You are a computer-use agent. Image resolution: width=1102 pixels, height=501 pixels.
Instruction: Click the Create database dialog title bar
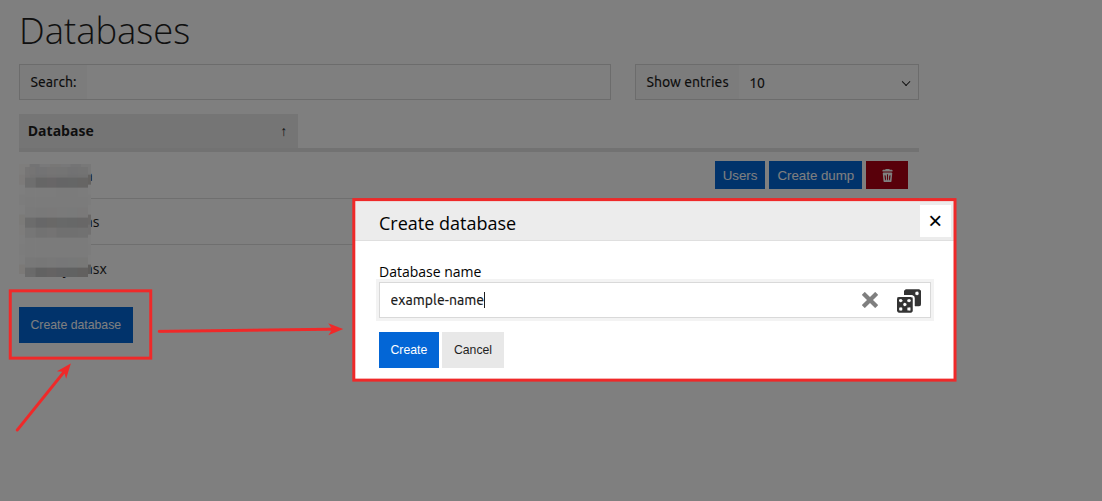point(640,223)
